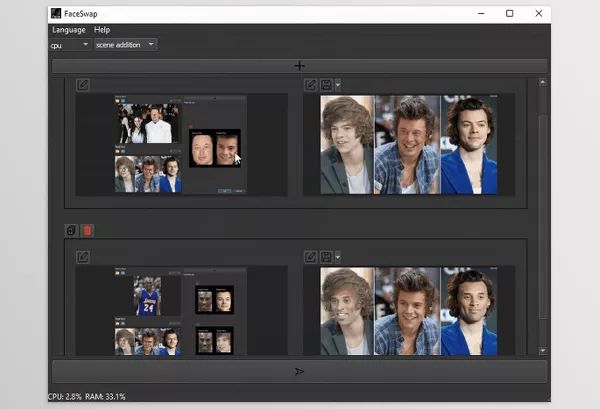
Task: Click the scrollbar up arrow
Action: point(543,82)
